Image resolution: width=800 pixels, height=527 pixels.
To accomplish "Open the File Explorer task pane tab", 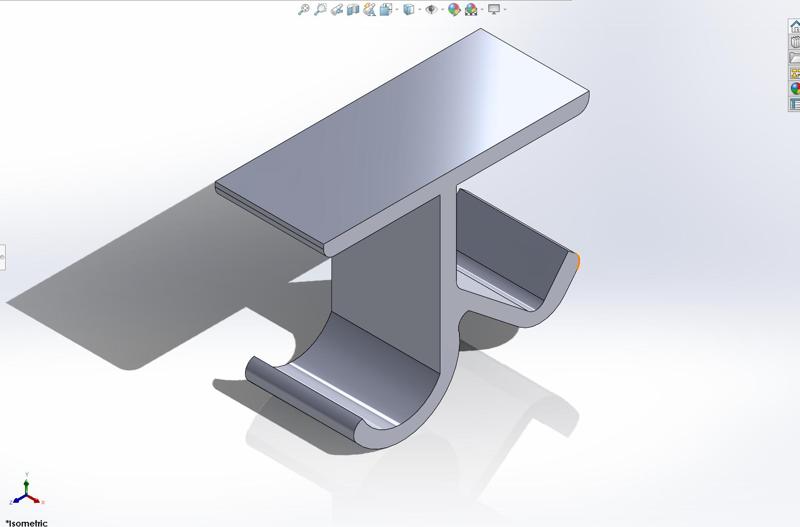I will pyautogui.click(x=794, y=57).
